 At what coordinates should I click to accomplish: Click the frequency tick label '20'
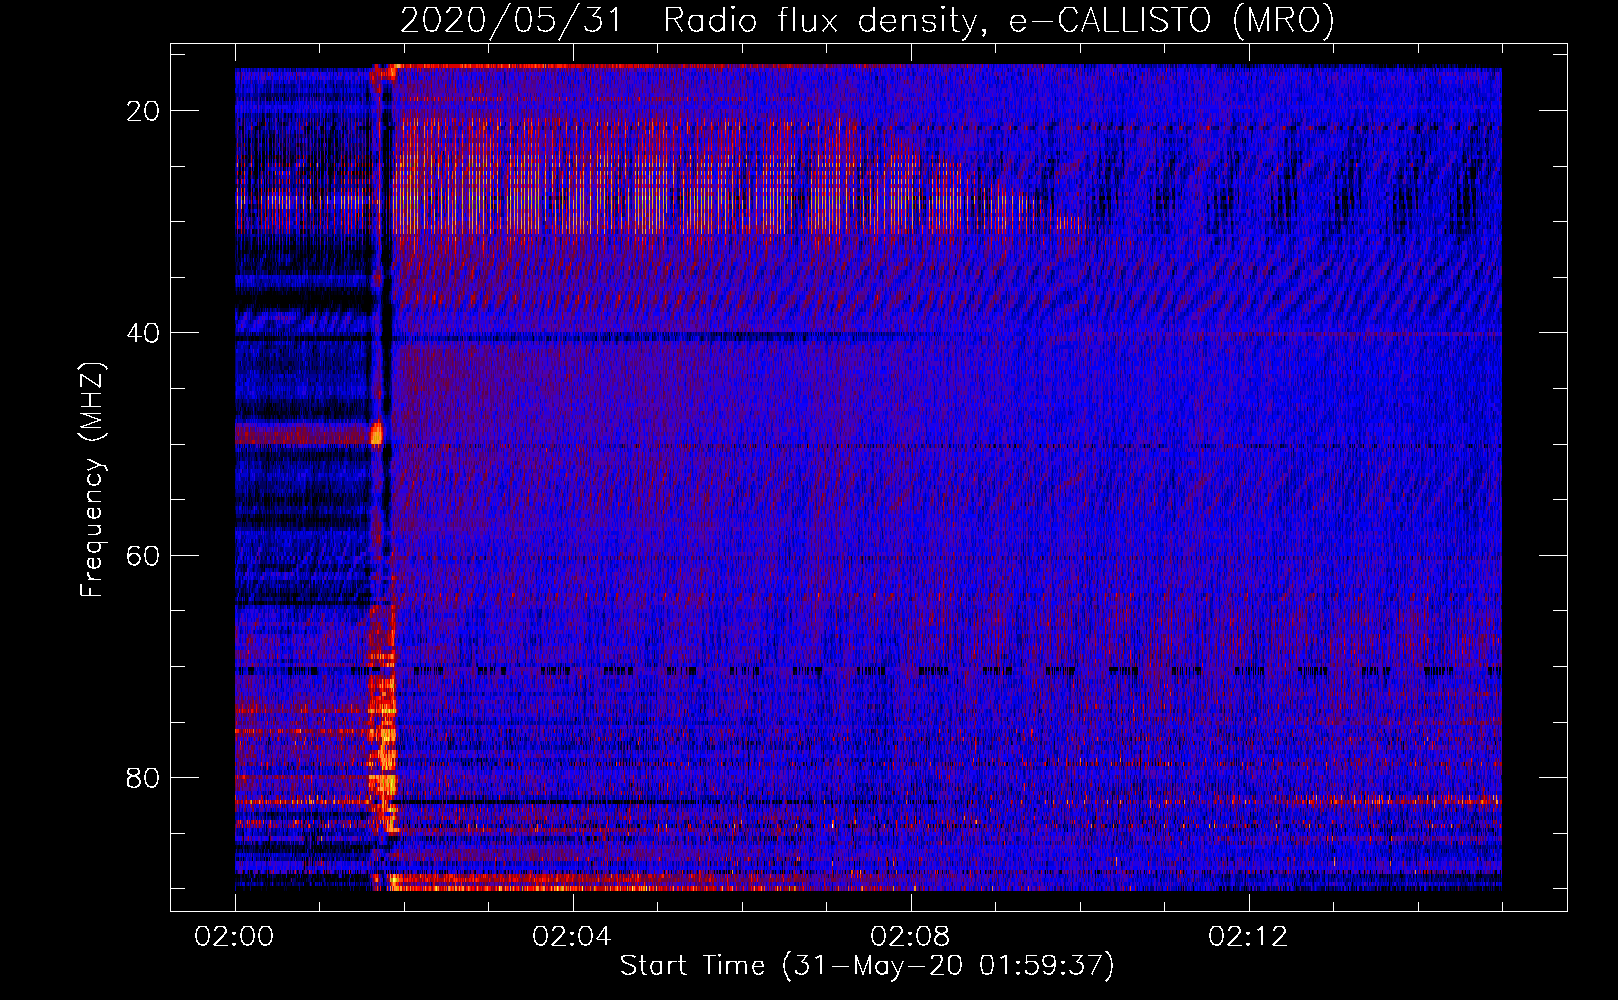[x=144, y=111]
